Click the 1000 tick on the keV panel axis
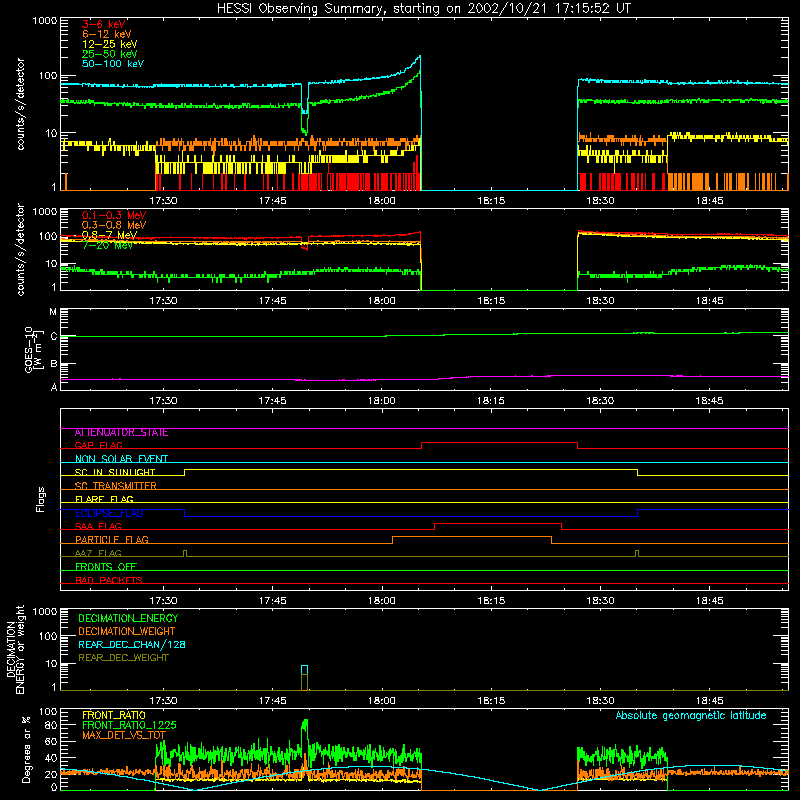800x800 pixels. point(45,21)
